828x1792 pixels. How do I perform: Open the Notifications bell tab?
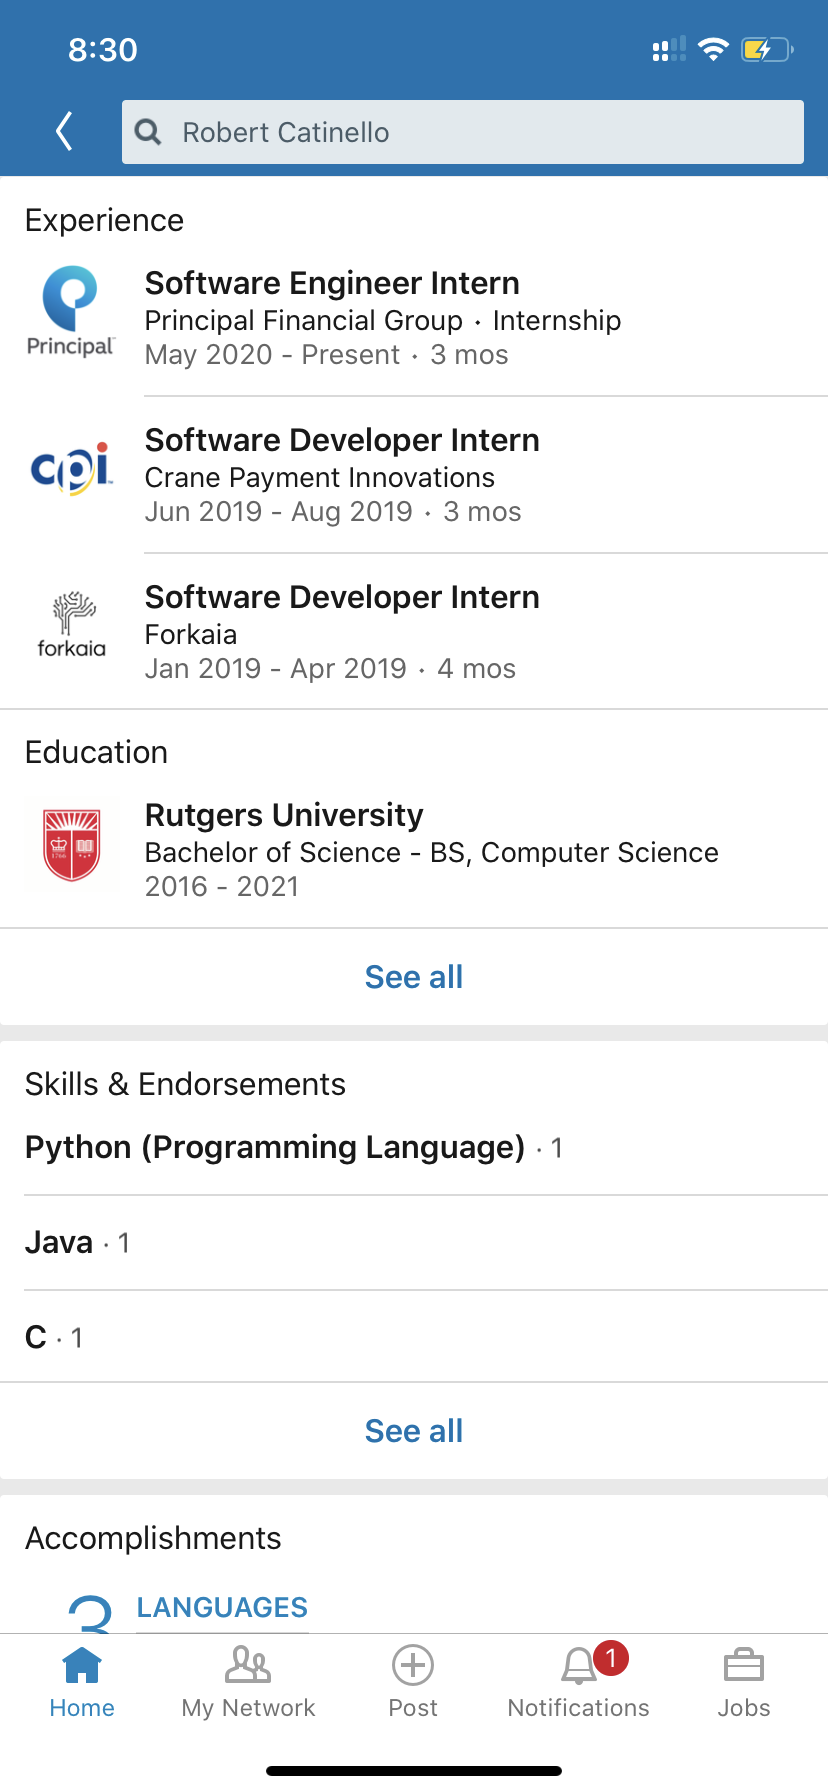point(579,1680)
